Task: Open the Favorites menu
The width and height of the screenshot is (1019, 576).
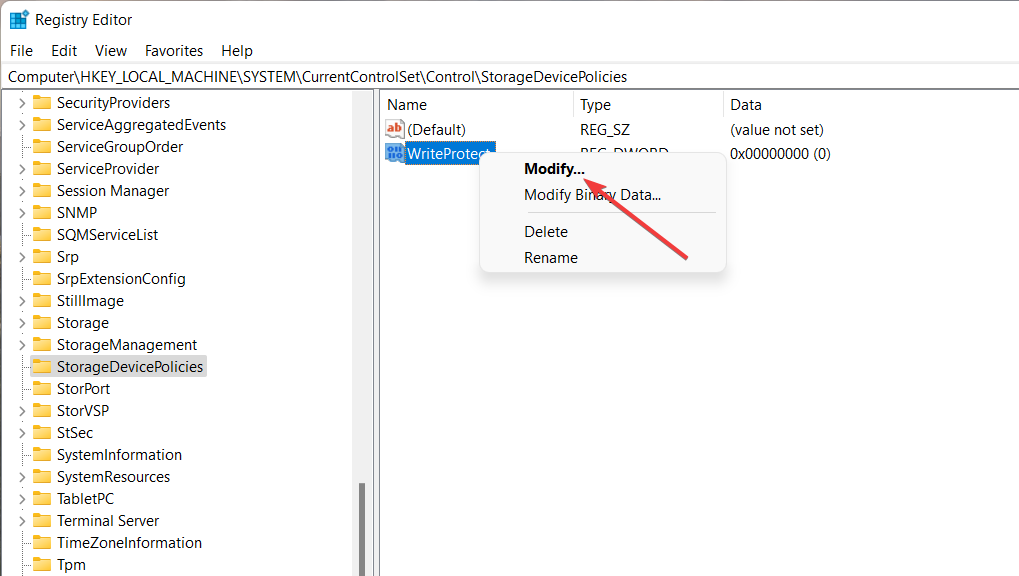Action: 174,51
